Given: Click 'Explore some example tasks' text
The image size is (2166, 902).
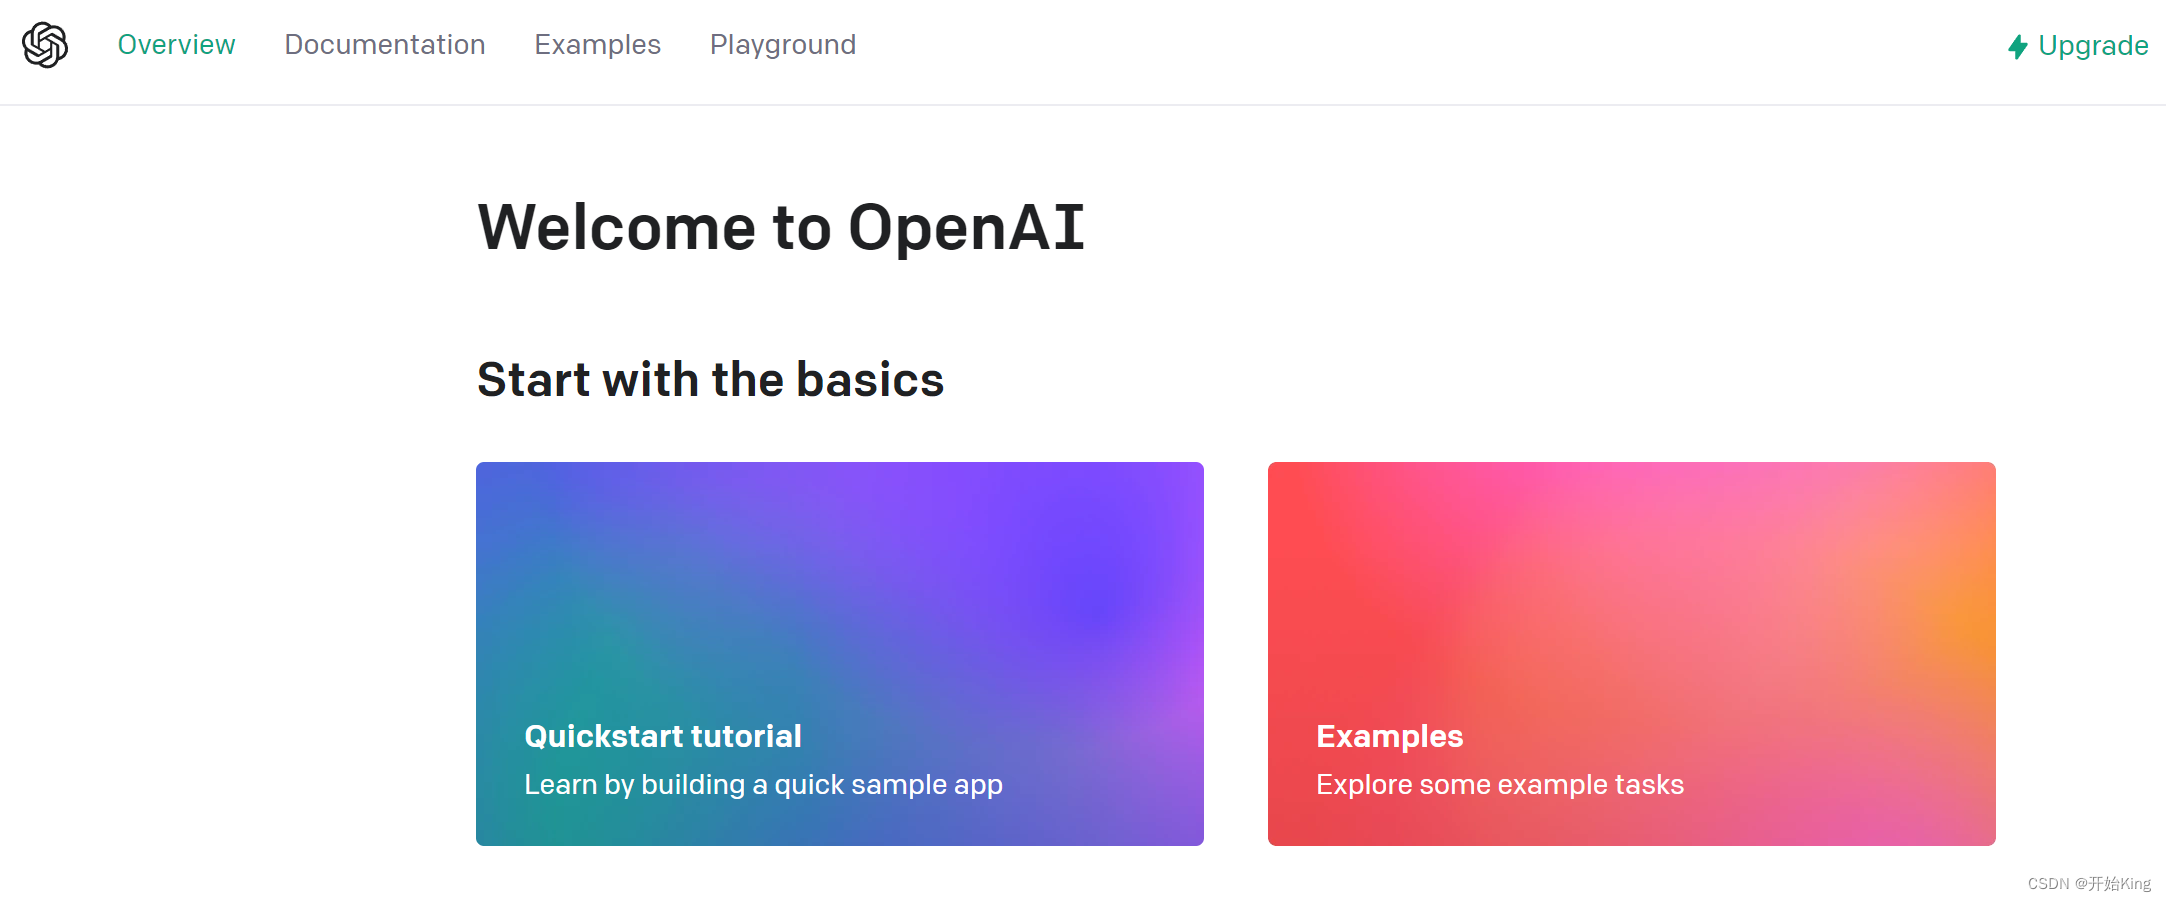Looking at the screenshot, I should (1500, 785).
